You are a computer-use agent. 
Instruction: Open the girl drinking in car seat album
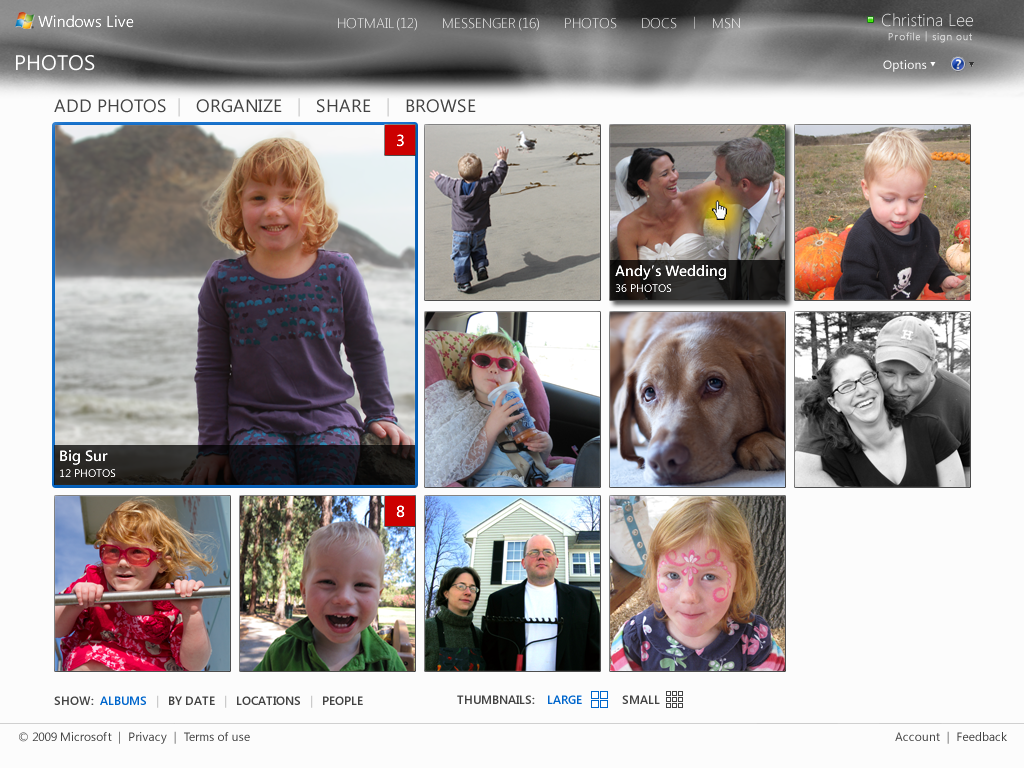point(512,399)
